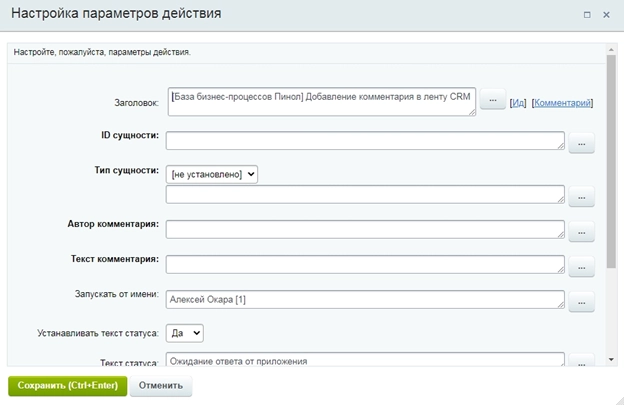Image resolution: width=624 pixels, height=405 pixels.
Task: Open value picker for ID сущности field
Action: point(581,143)
